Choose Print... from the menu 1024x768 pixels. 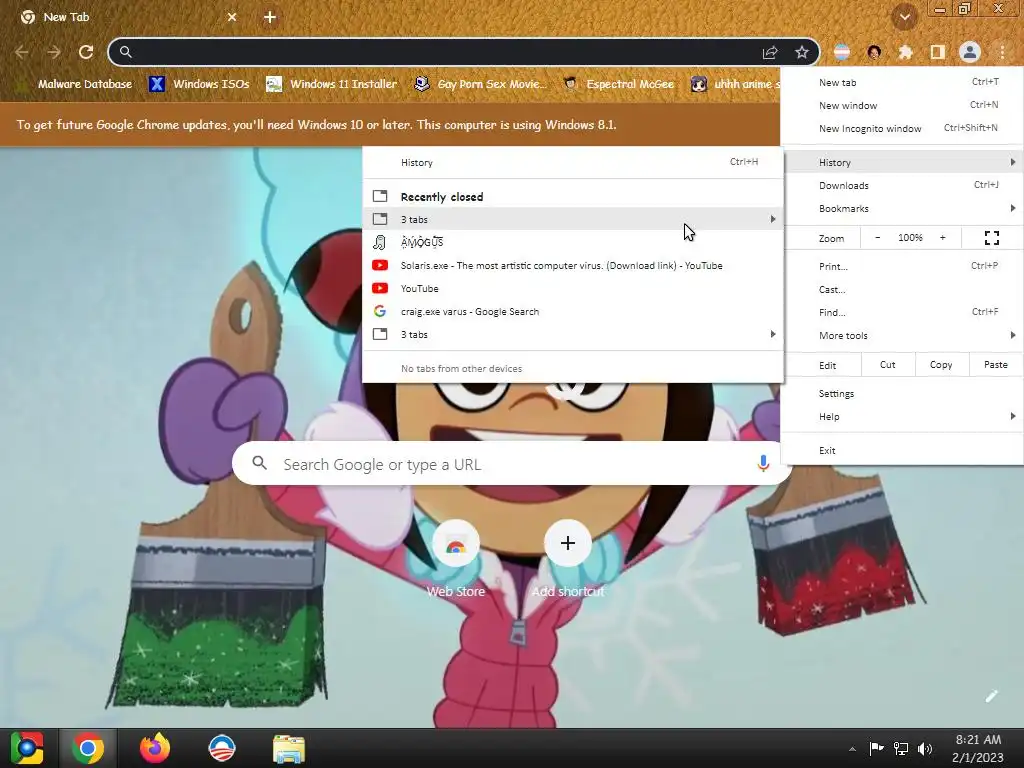point(902,266)
